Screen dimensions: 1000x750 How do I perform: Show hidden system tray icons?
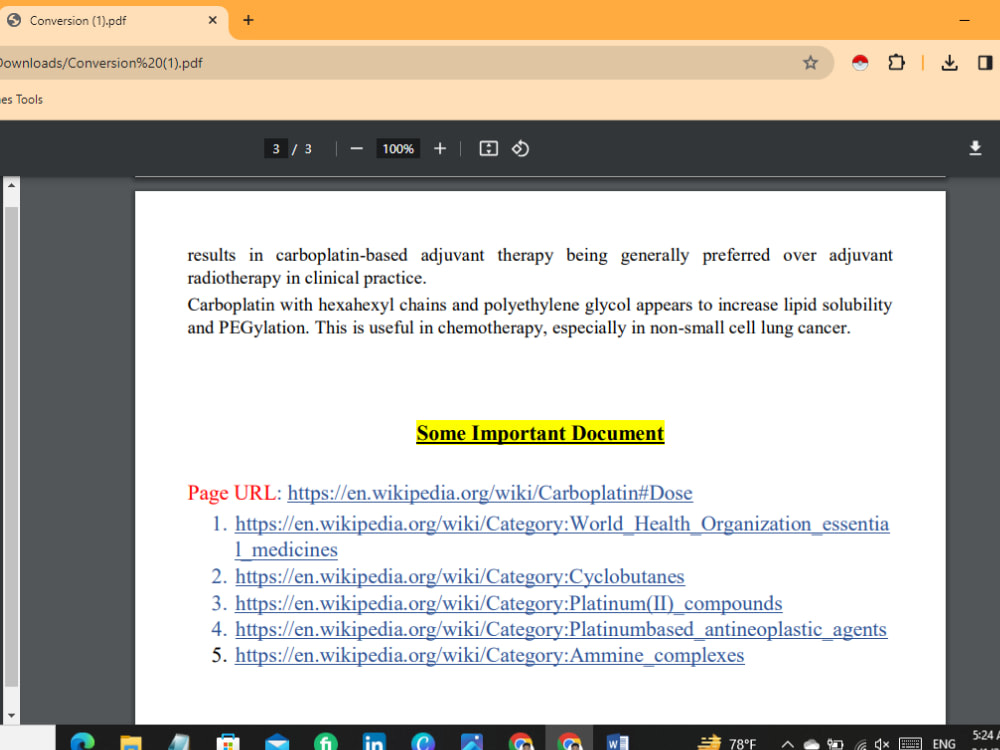(788, 744)
